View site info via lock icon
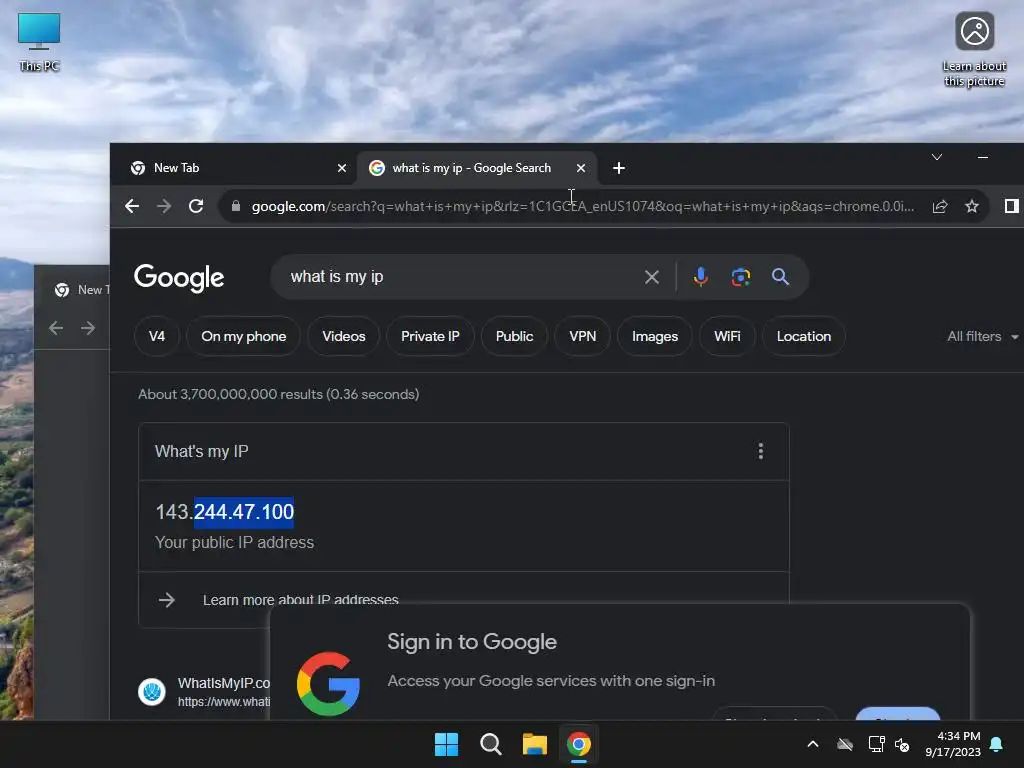The width and height of the screenshot is (1024, 768). click(236, 206)
